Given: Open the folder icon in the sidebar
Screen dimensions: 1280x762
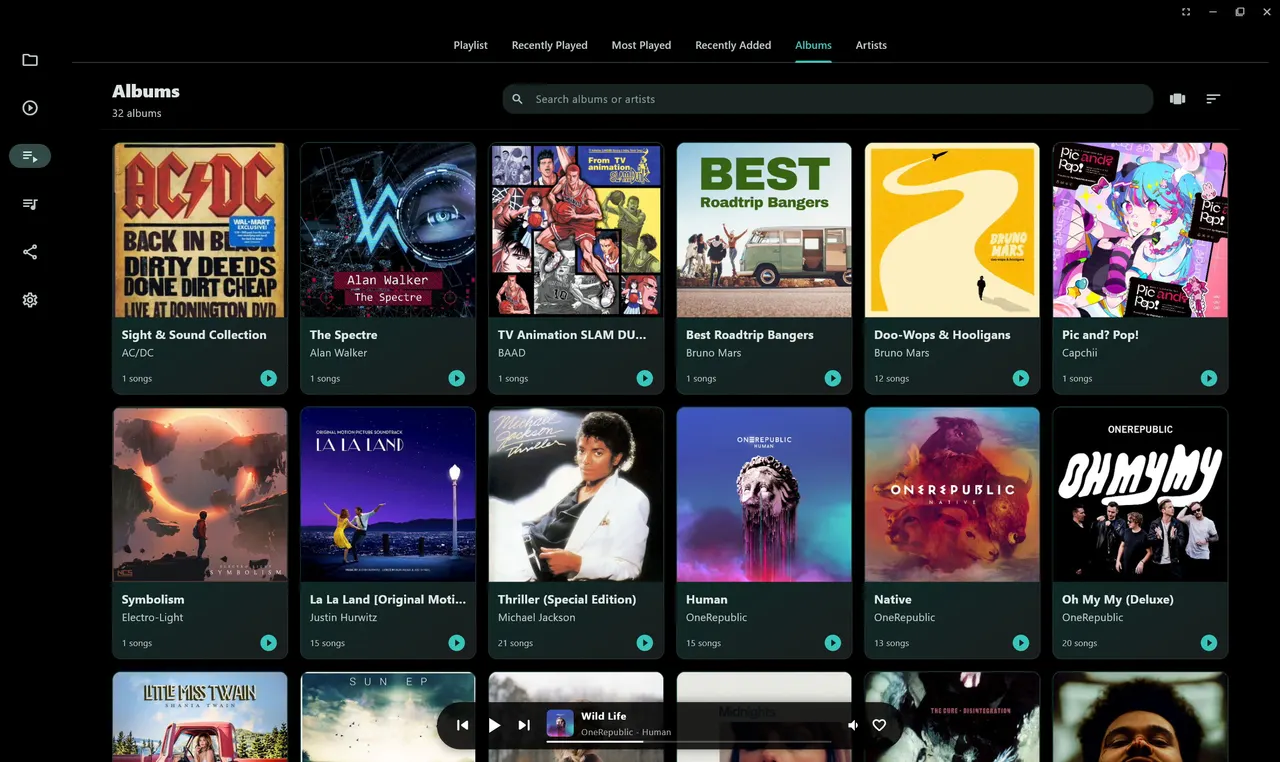Looking at the screenshot, I should (30, 60).
